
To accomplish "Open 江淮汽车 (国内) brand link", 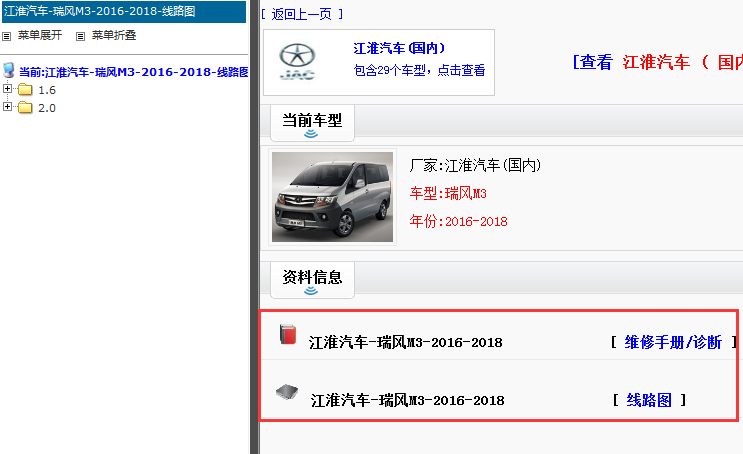I will coord(399,48).
